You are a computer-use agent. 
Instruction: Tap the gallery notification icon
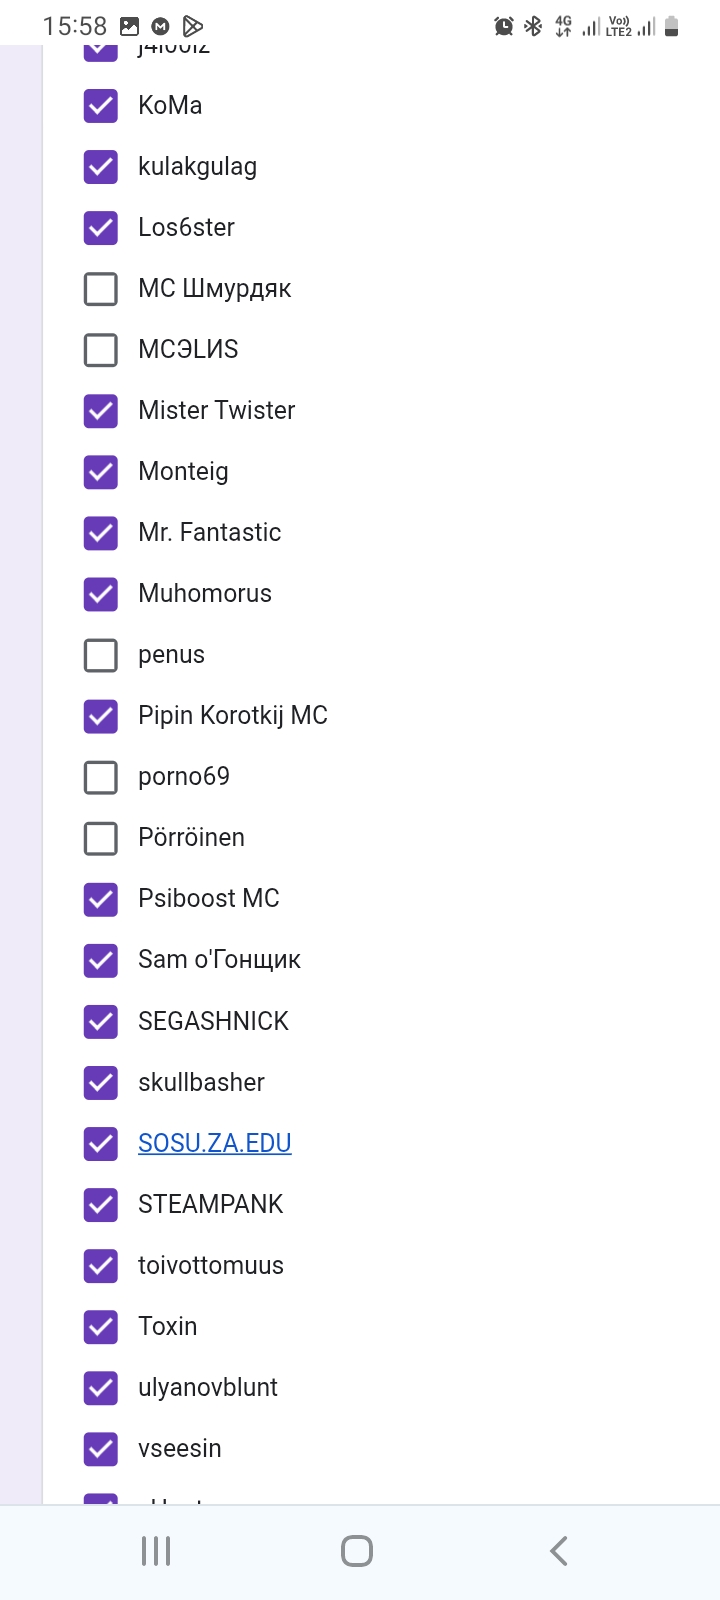(x=129, y=27)
